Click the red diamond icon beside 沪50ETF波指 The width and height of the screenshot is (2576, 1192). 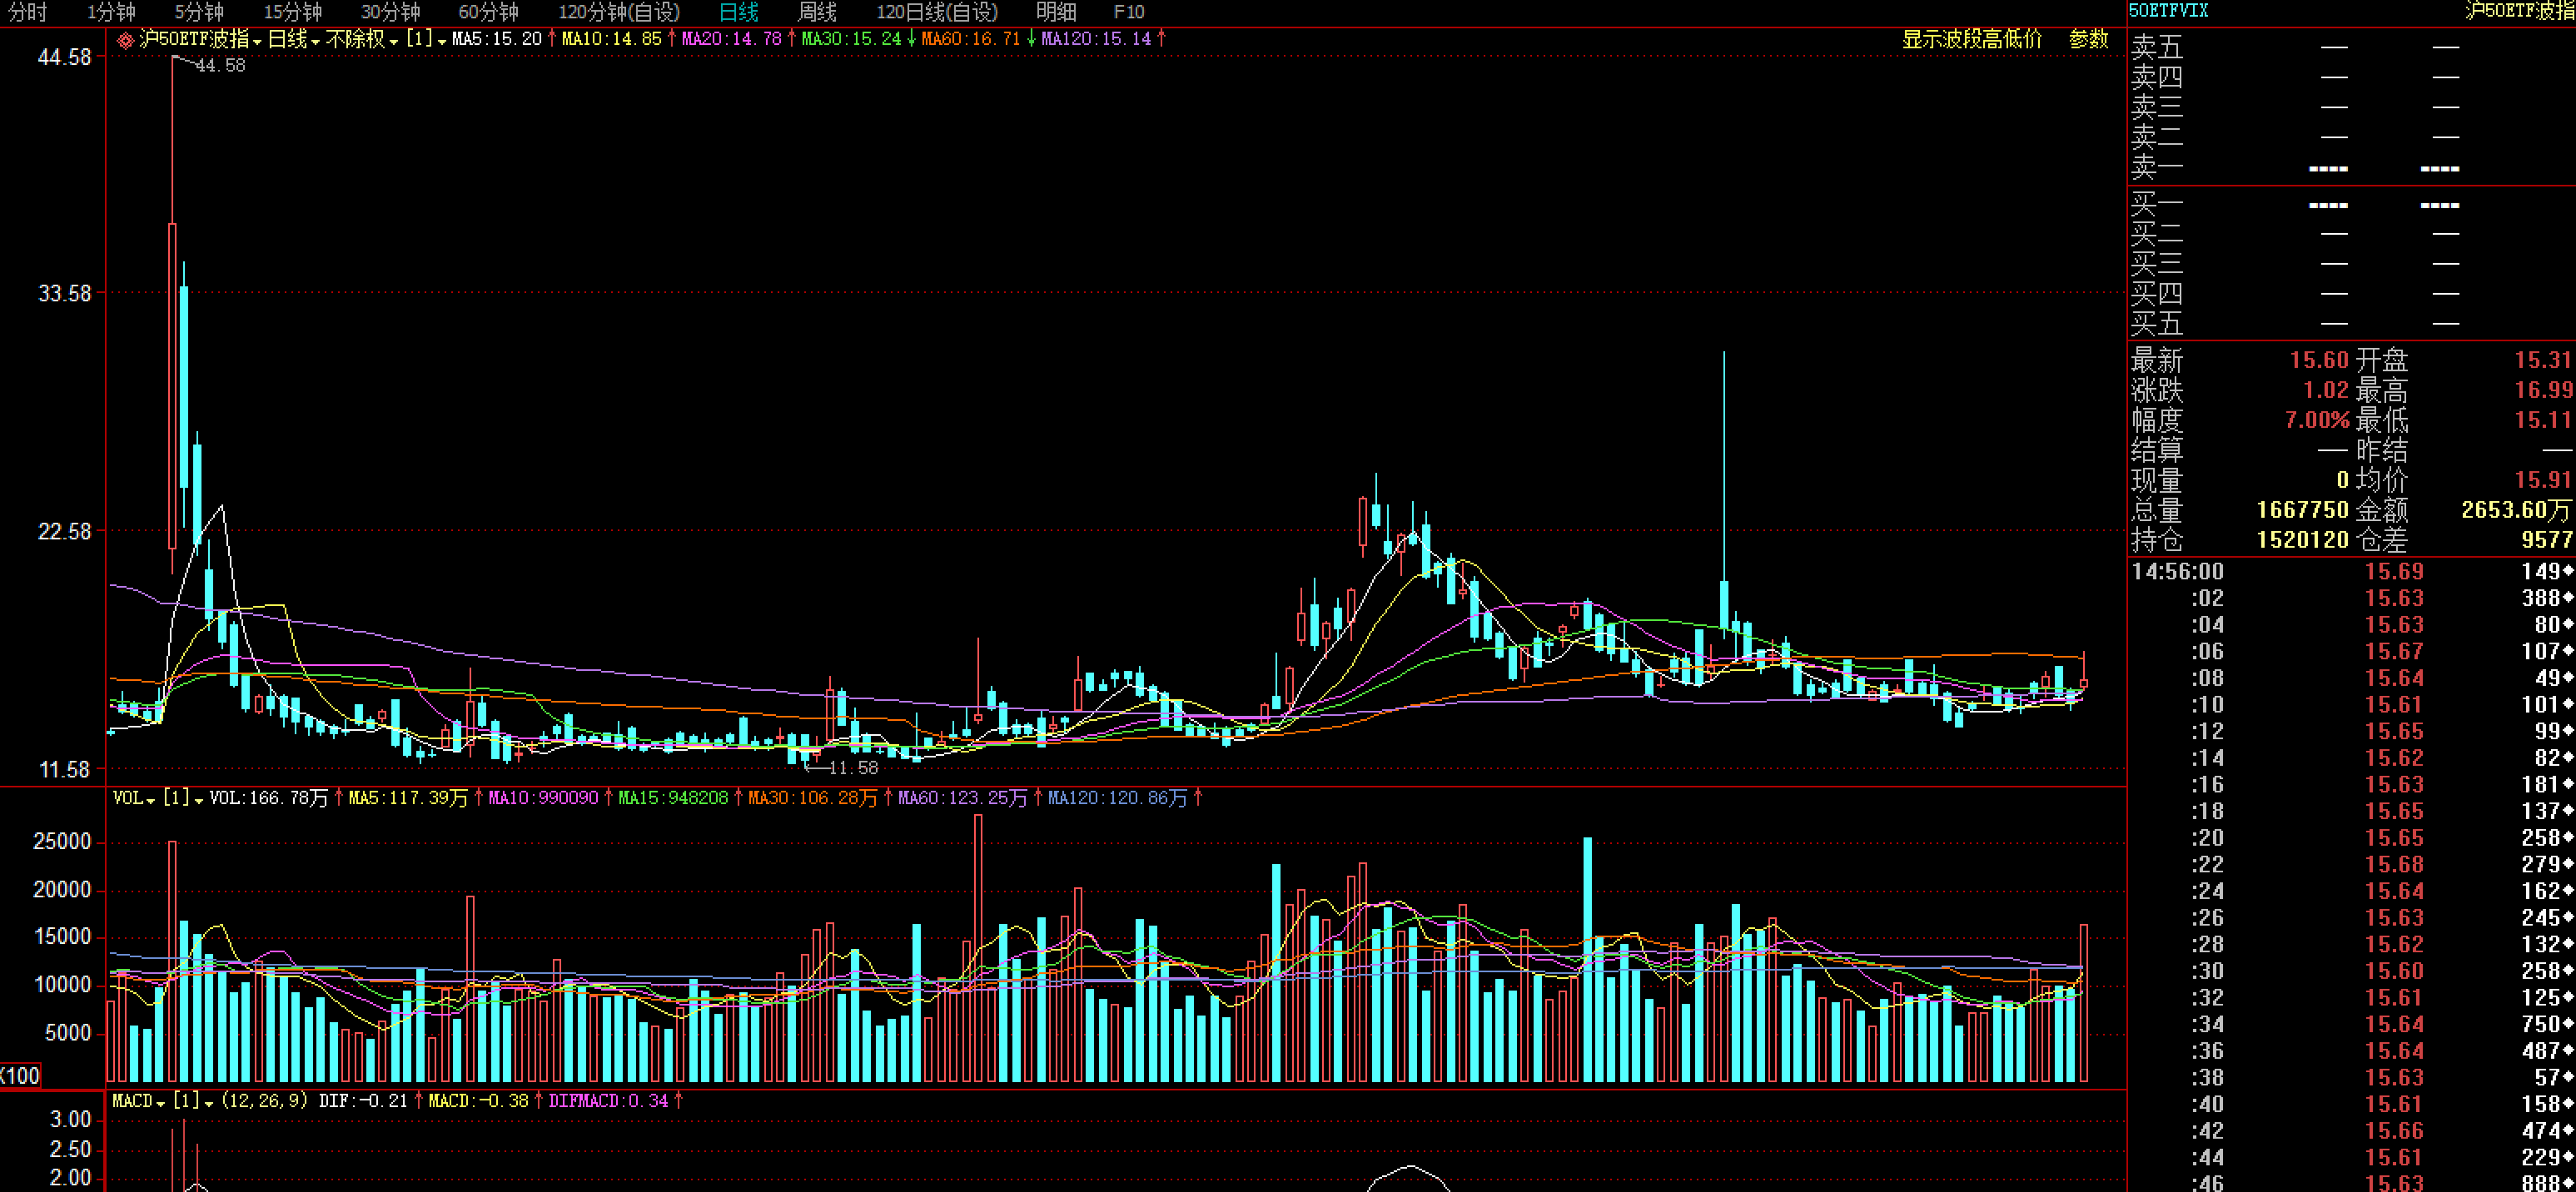tap(126, 40)
